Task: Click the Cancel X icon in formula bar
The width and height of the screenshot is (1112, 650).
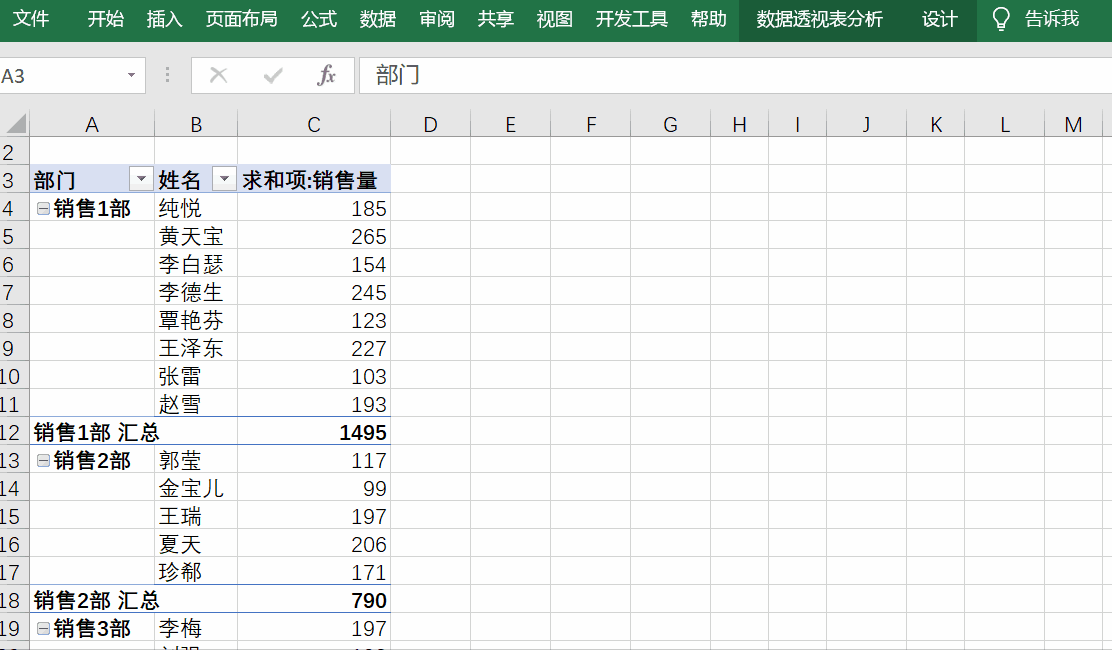Action: pos(218,76)
